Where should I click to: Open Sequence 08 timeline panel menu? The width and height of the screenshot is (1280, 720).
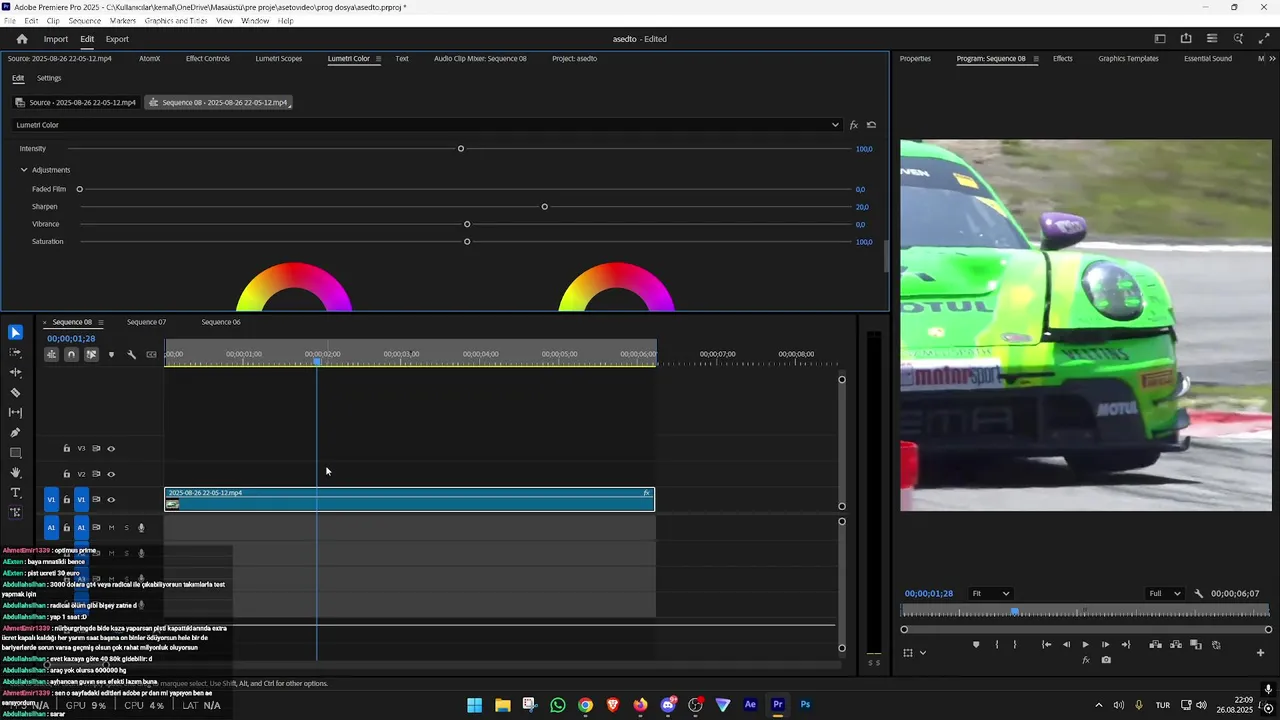100,322
